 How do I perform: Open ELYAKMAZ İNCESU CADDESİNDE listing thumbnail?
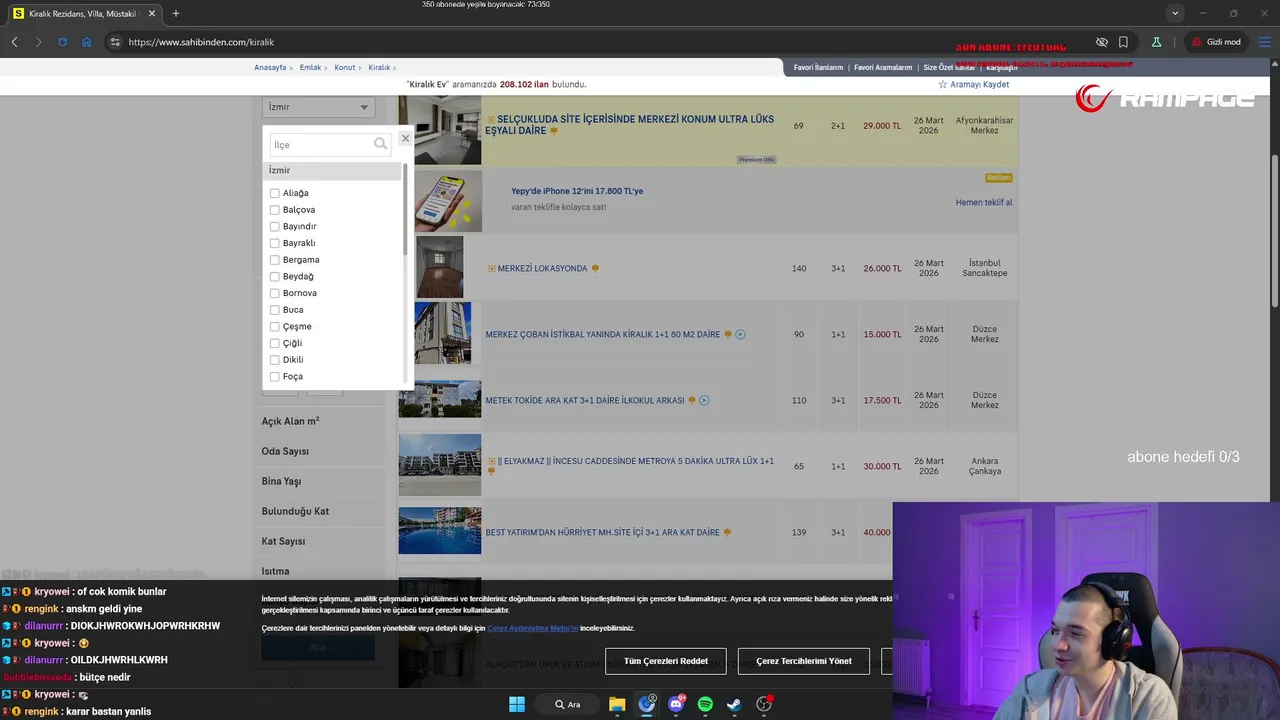440,464
